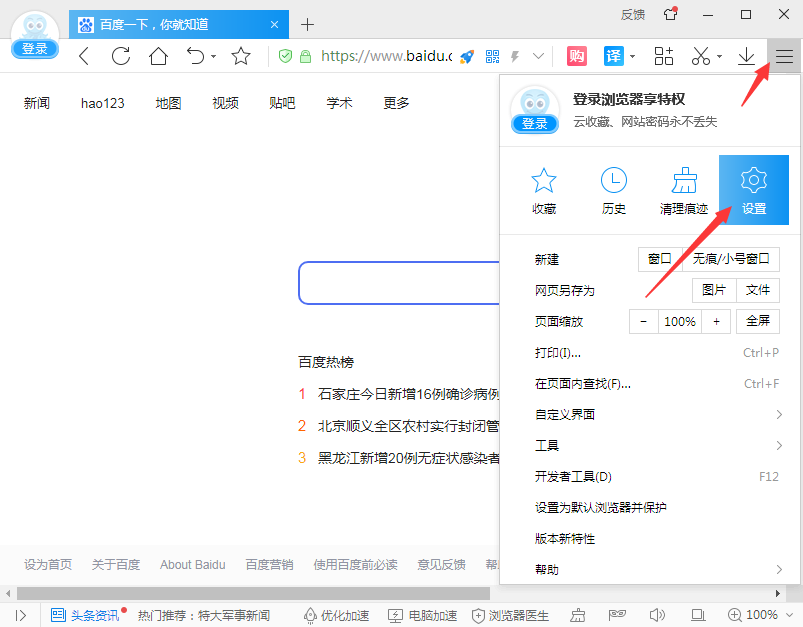This screenshot has width=803, height=627.
Task: Switch to the 百度一下，你就知道 tab
Action: (179, 24)
